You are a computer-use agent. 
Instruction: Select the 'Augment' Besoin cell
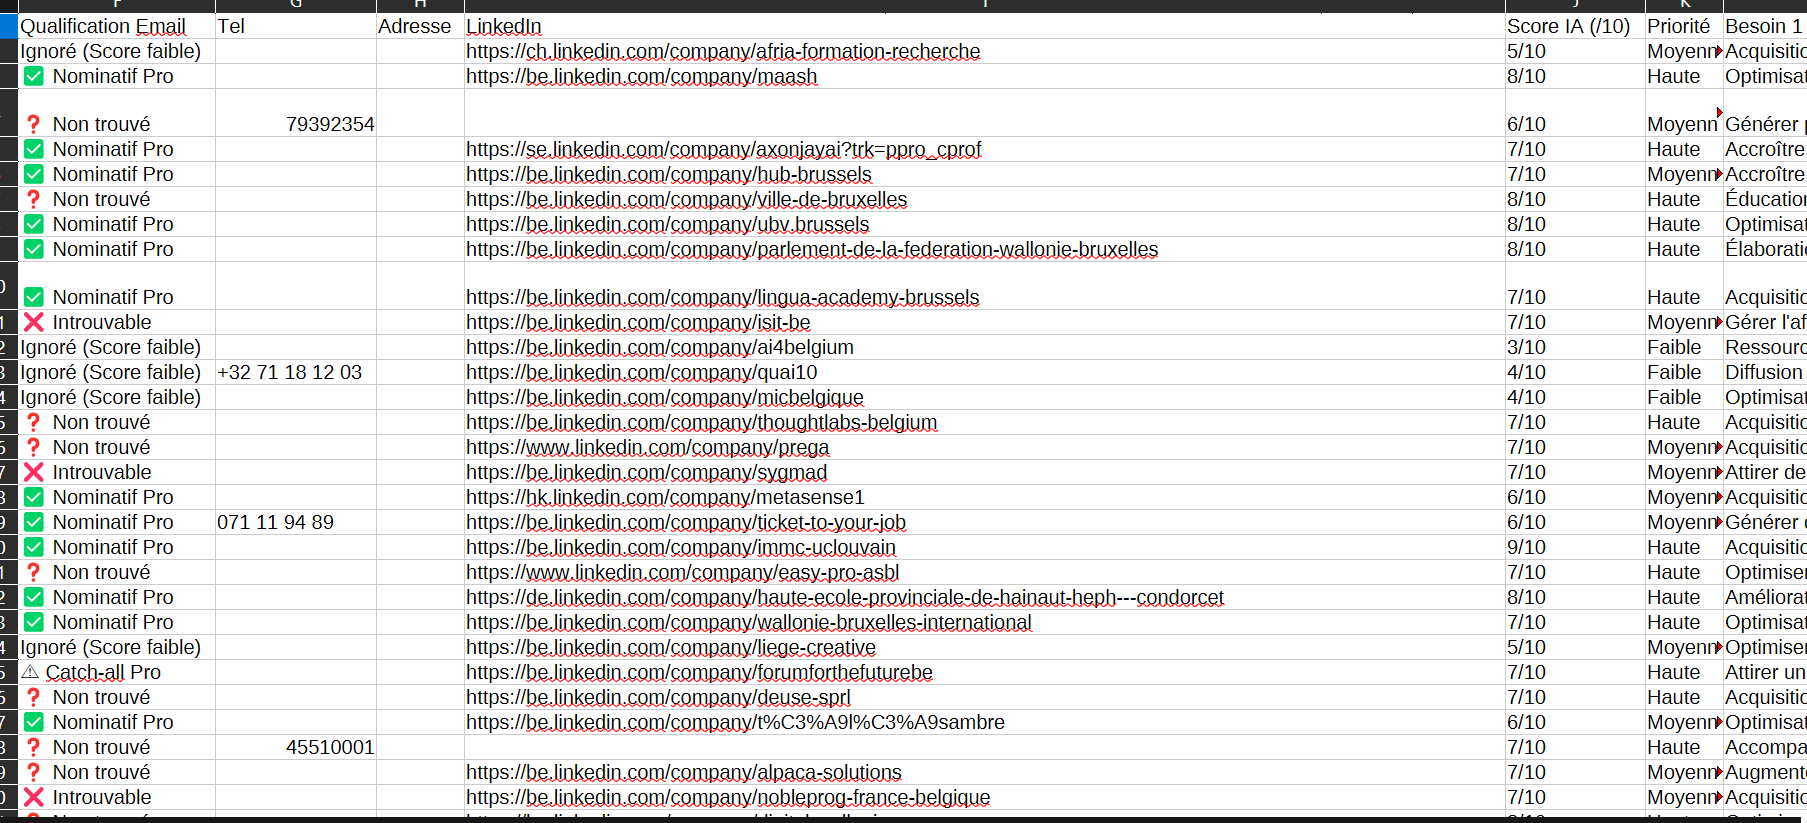click(x=1765, y=772)
